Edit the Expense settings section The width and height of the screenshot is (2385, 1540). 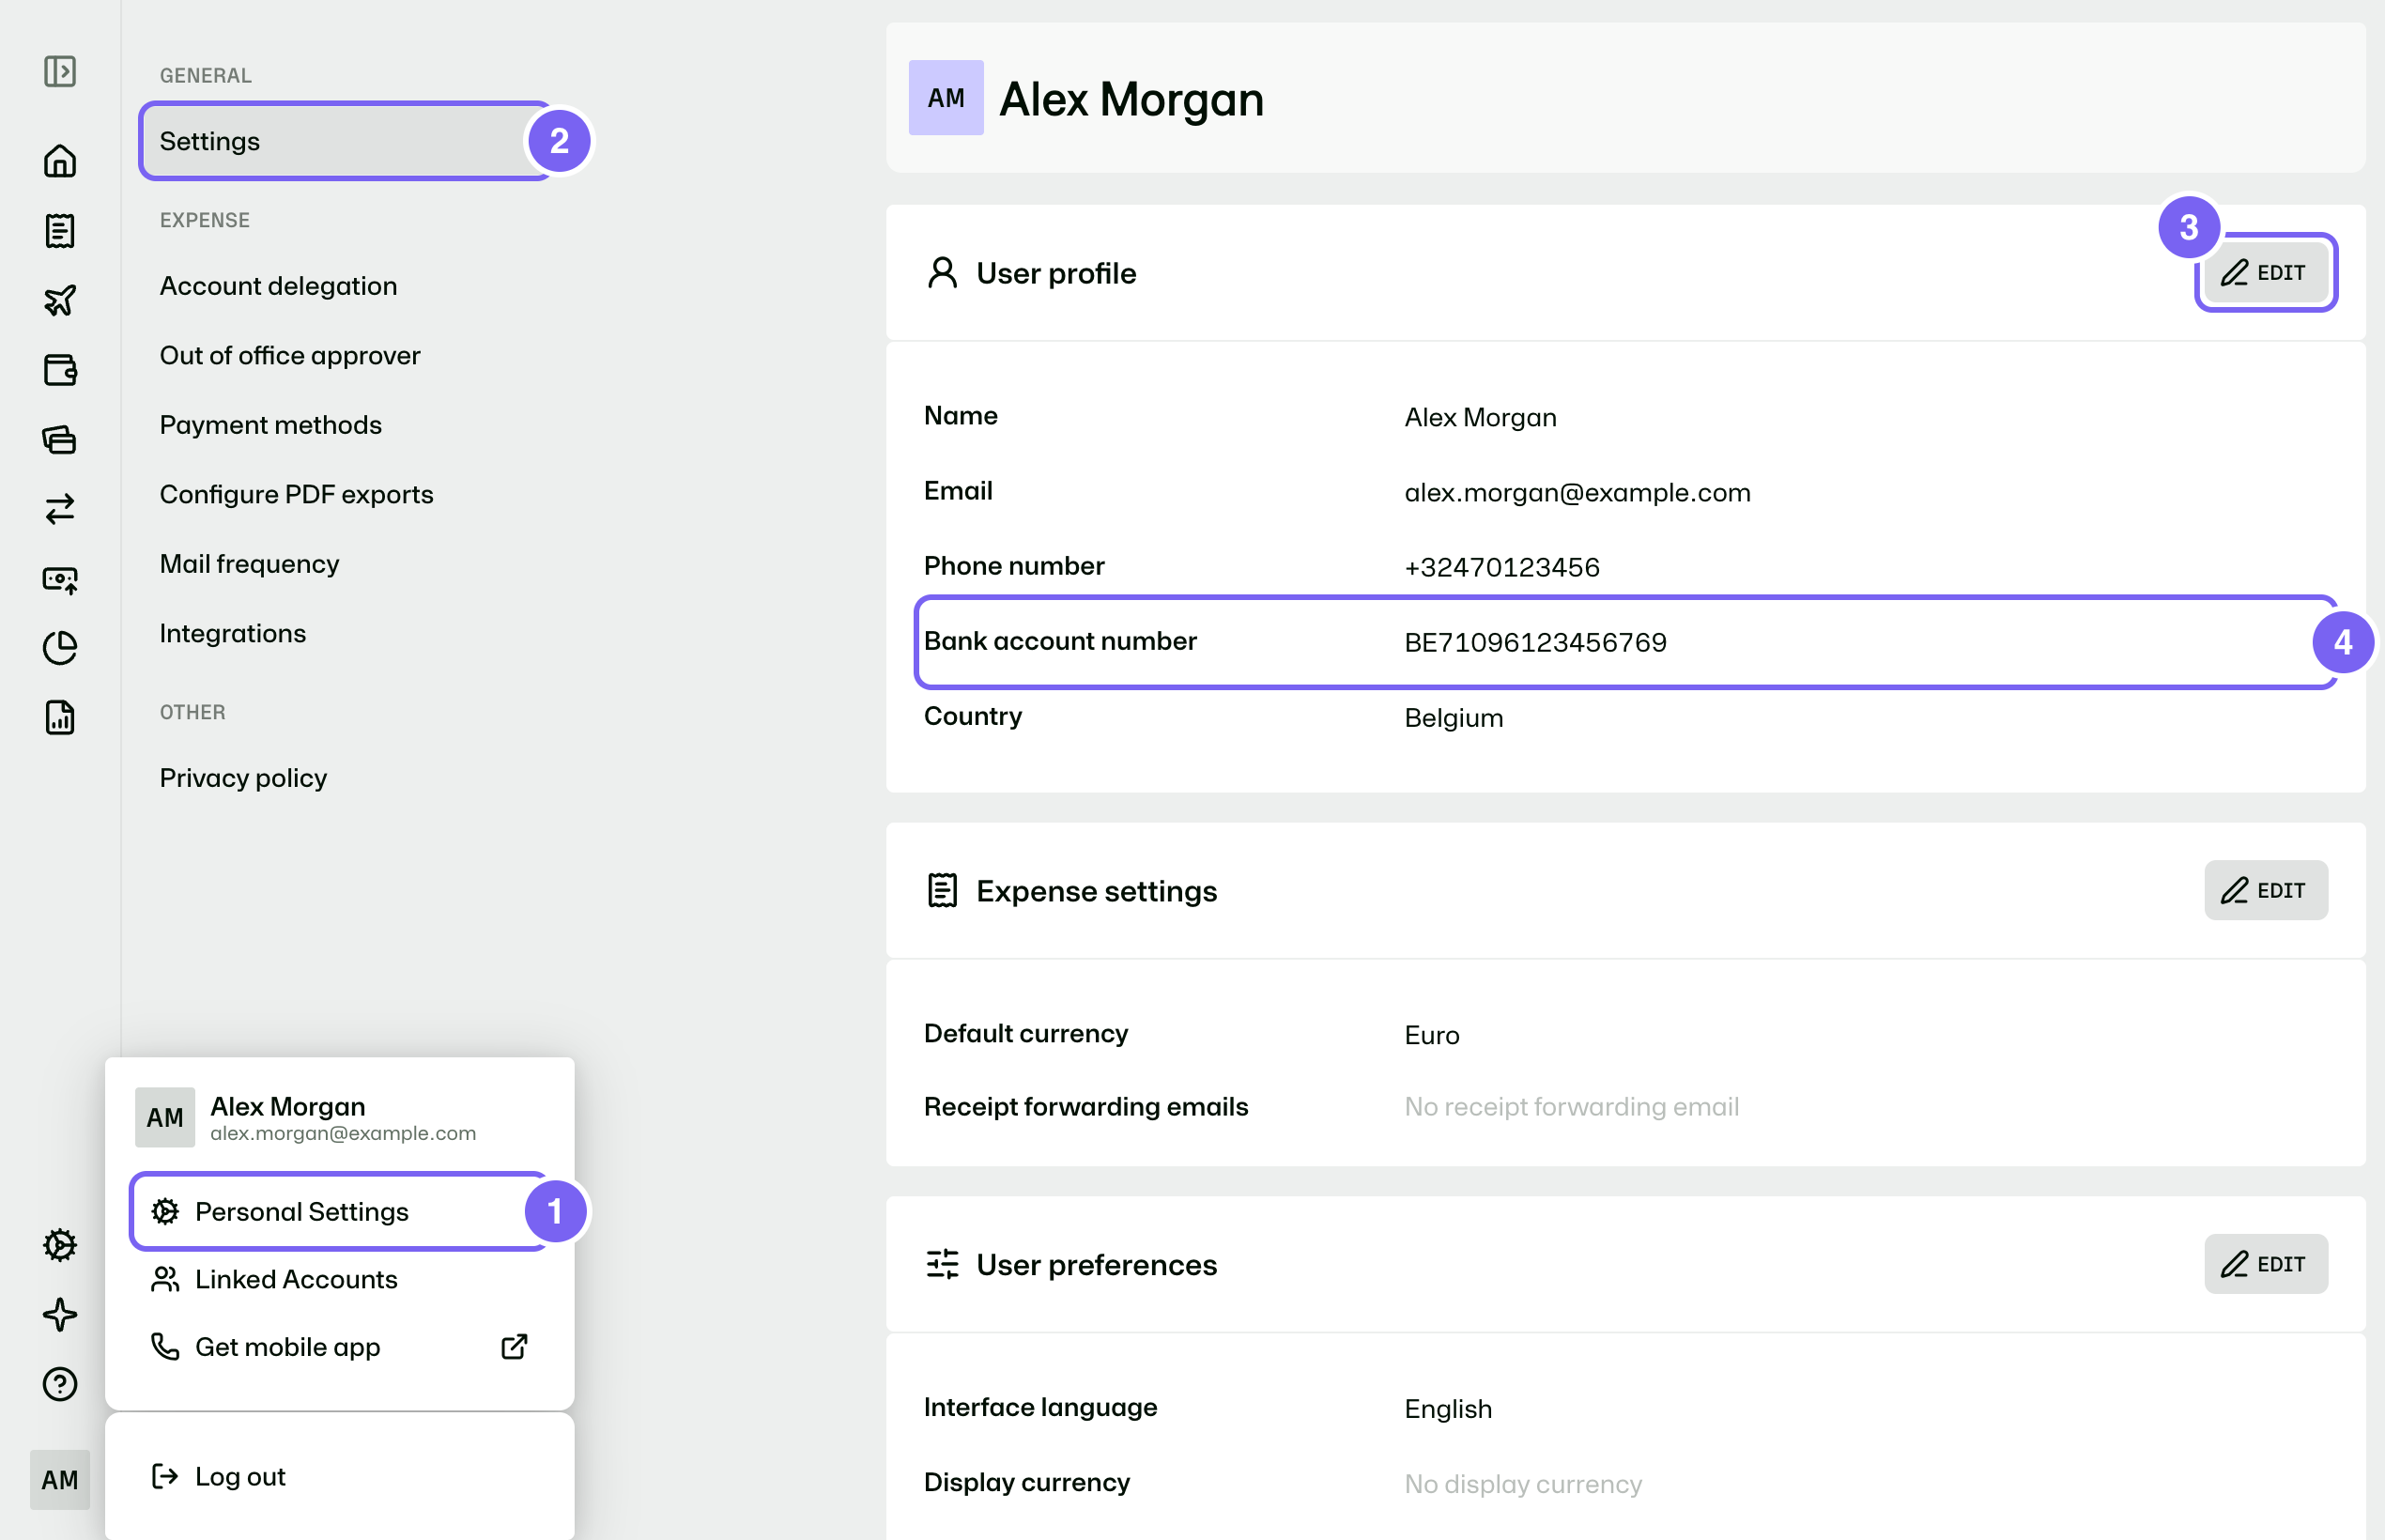pos(2266,891)
